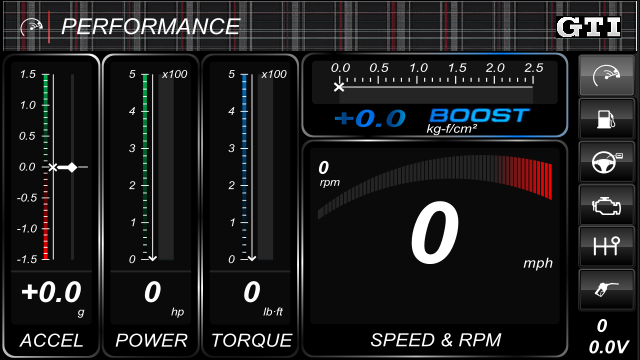
Task: Click the BOOST gauge title
Action: point(480,116)
